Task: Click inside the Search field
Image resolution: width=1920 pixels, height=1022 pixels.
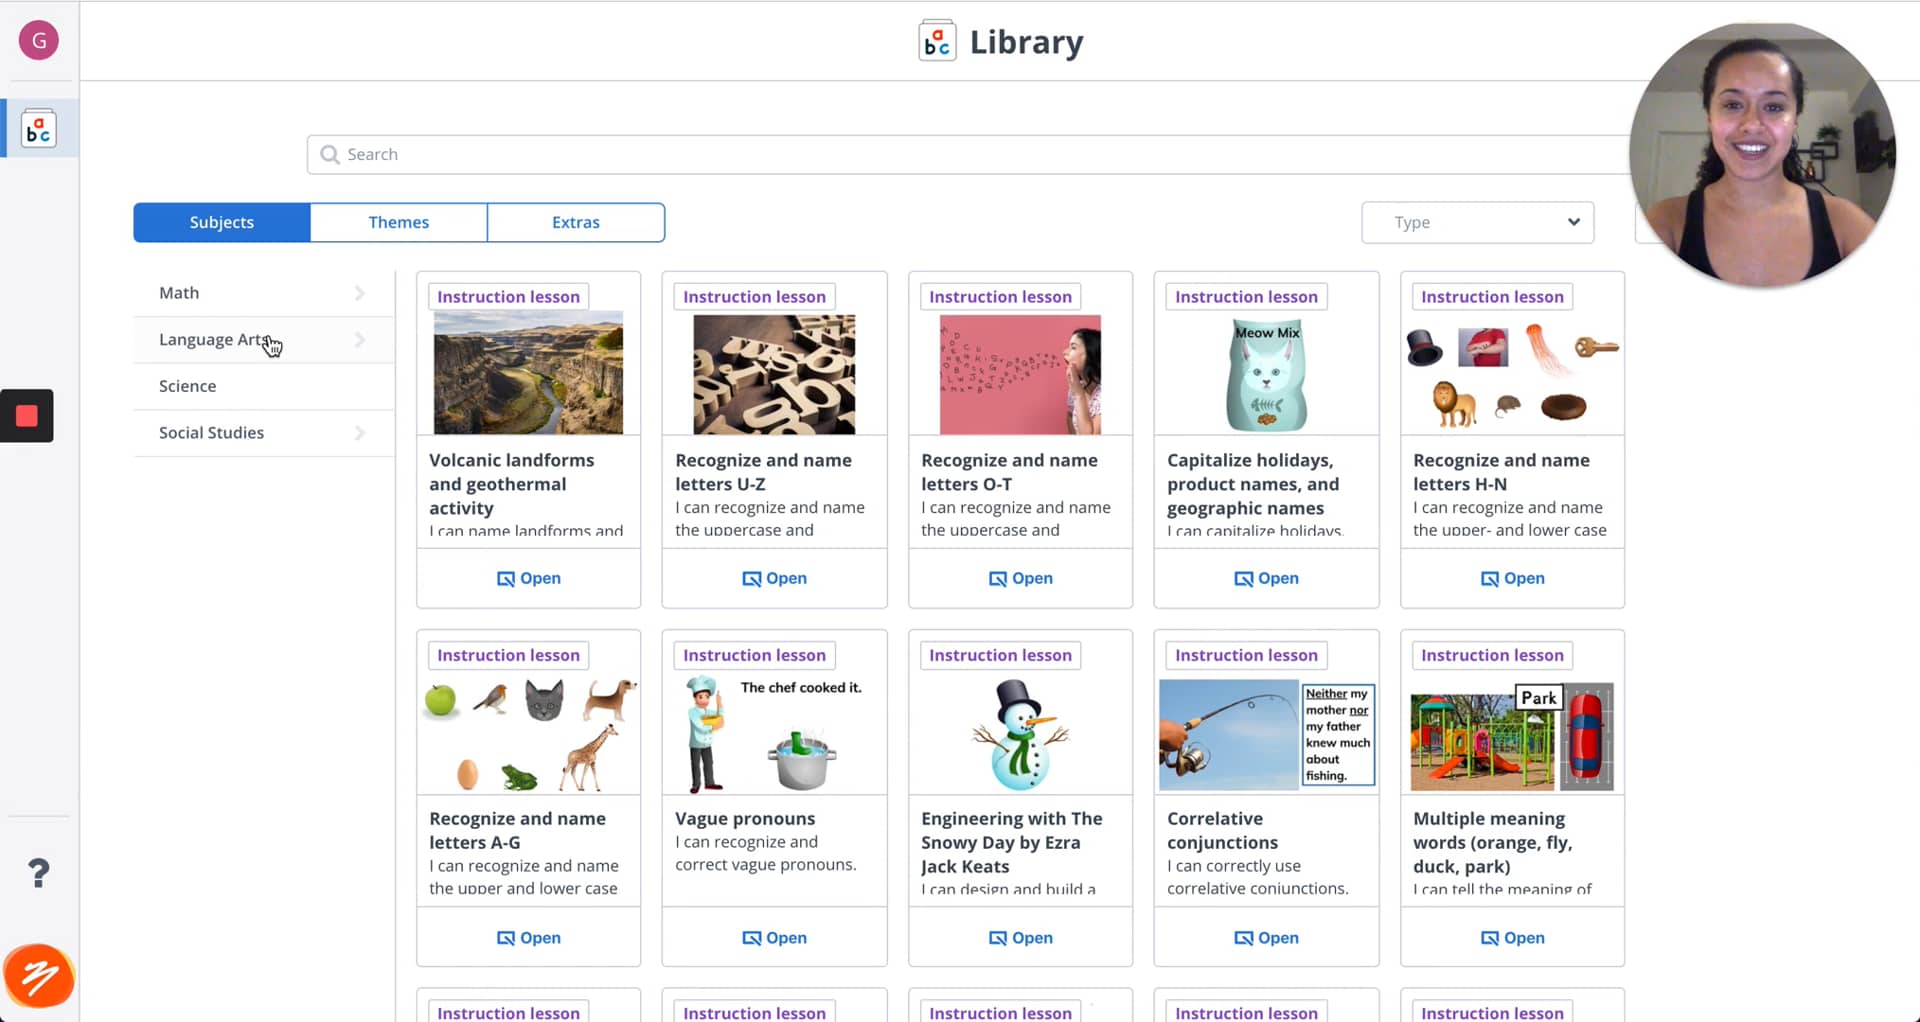Action: pos(700,154)
